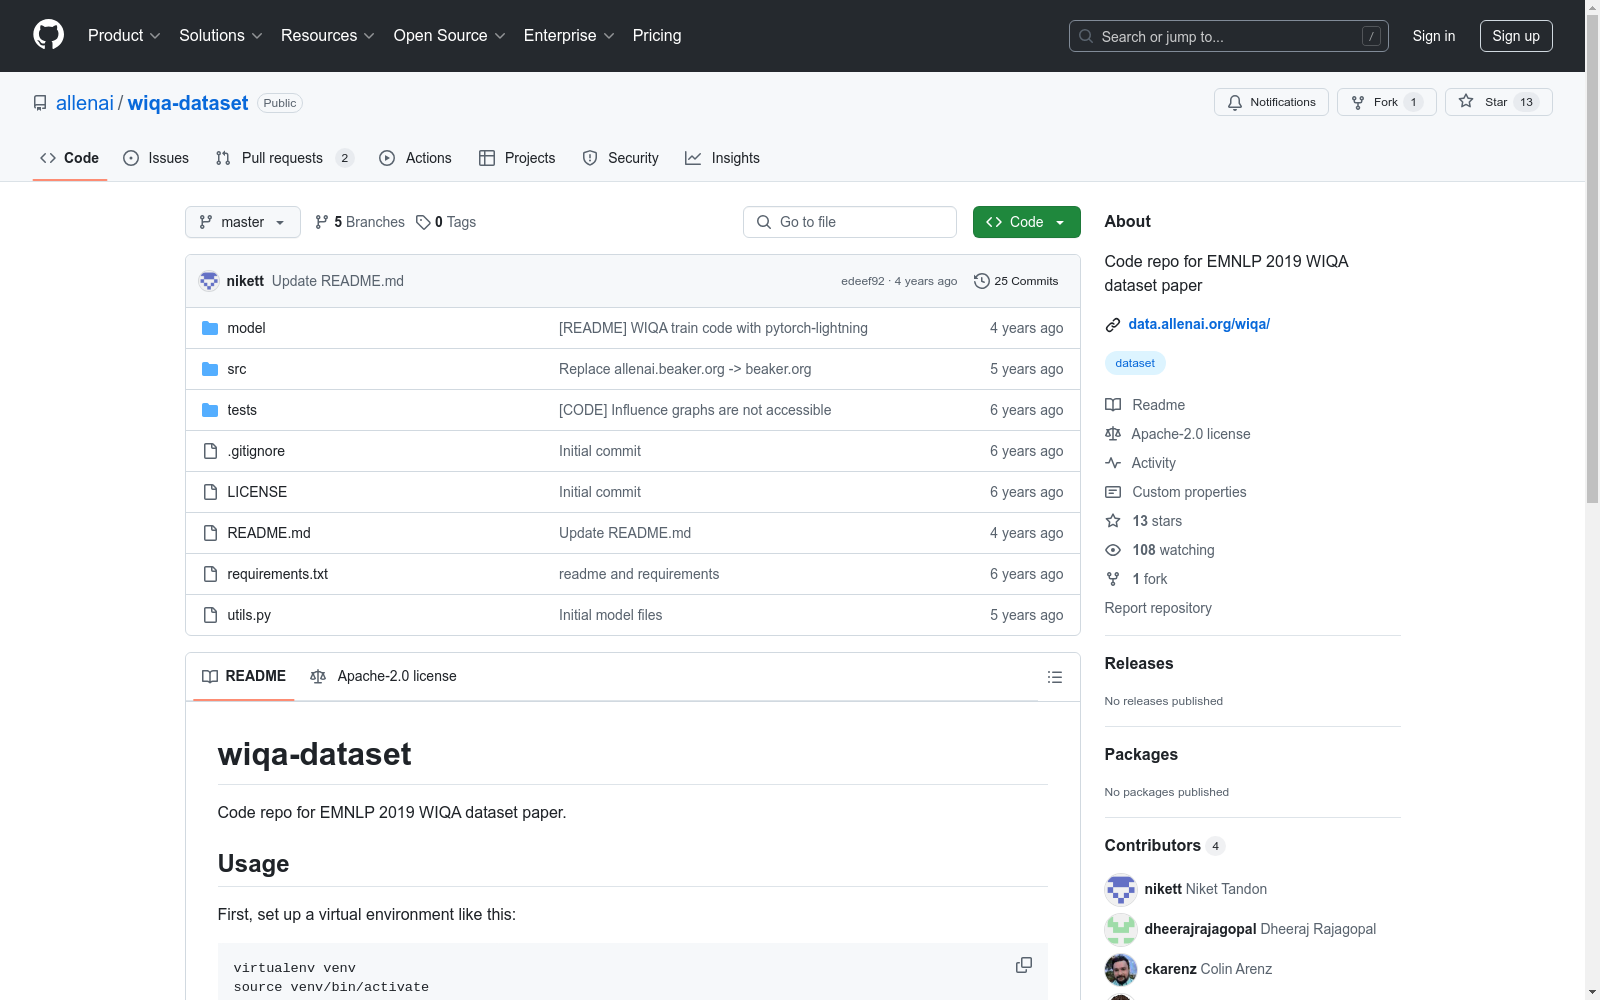1600x1000 pixels.
Task: Open commit hash edeef92
Action: (863, 281)
